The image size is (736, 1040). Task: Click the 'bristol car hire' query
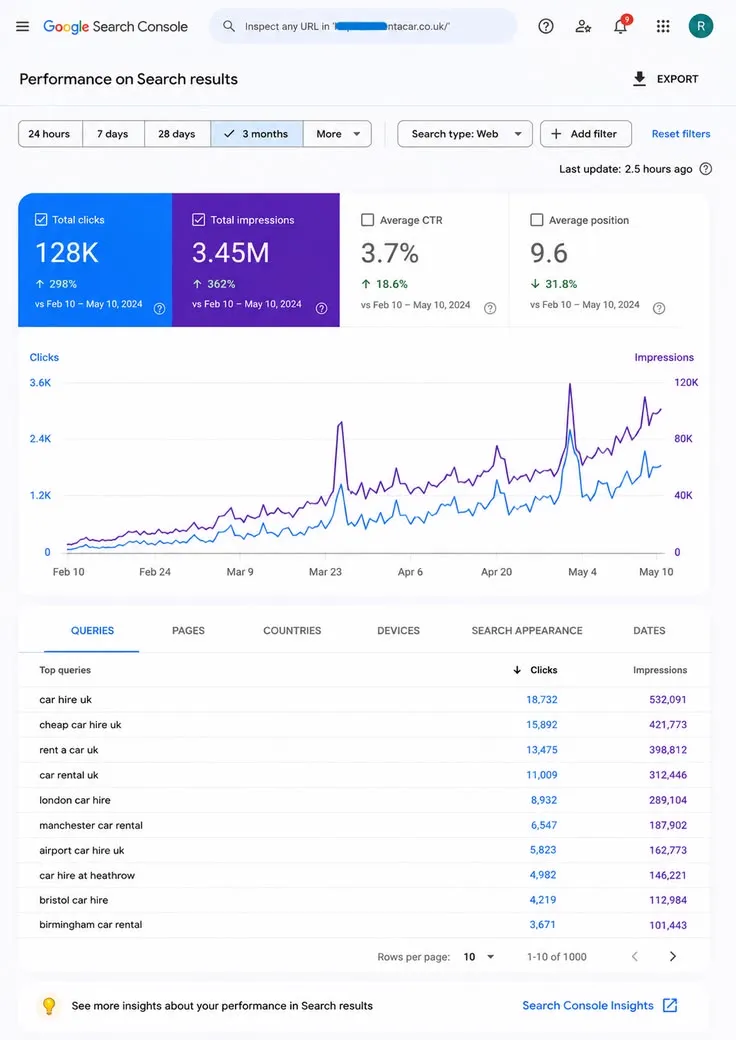[74, 900]
